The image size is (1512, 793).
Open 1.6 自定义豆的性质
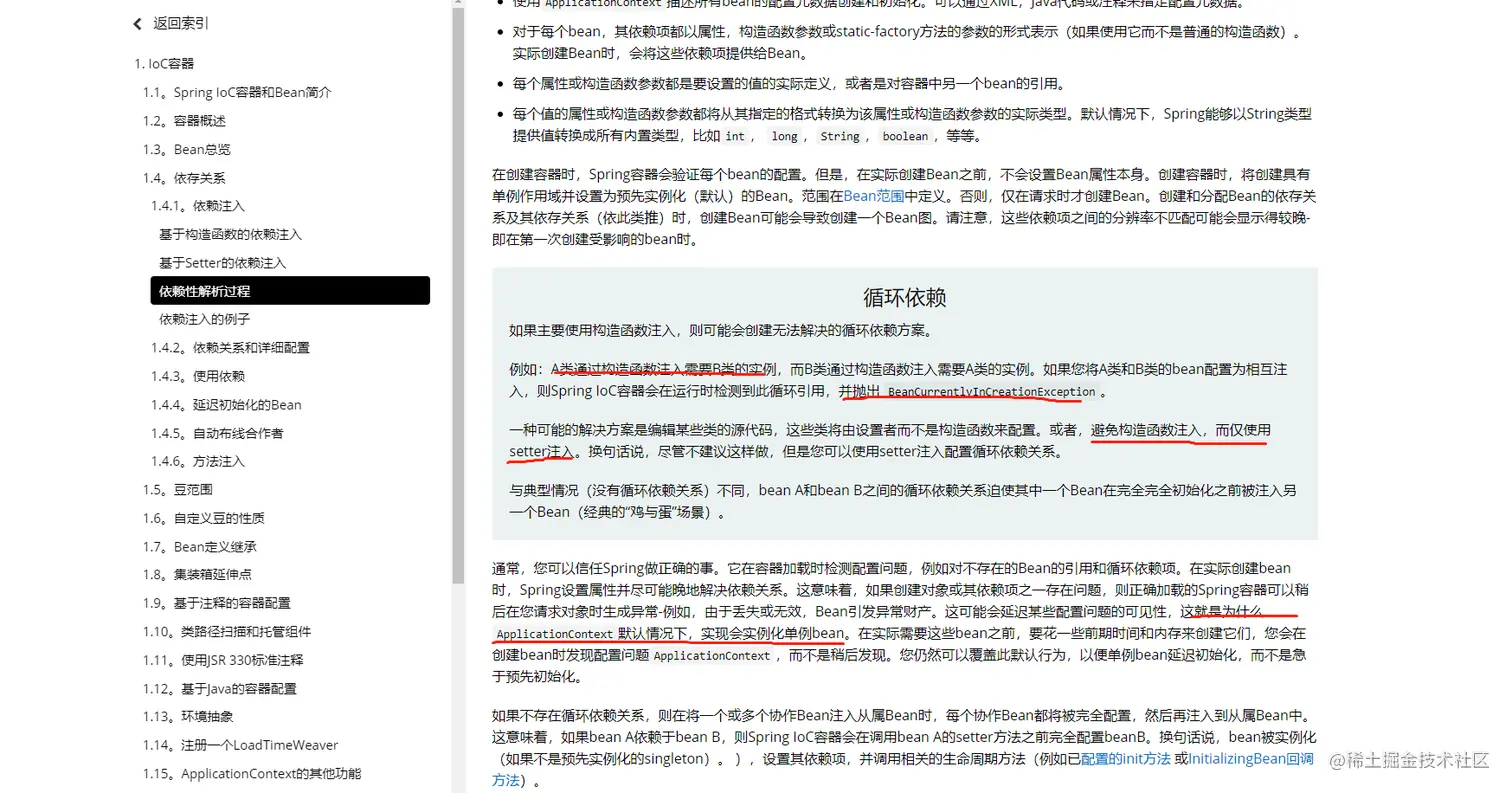tap(203, 519)
